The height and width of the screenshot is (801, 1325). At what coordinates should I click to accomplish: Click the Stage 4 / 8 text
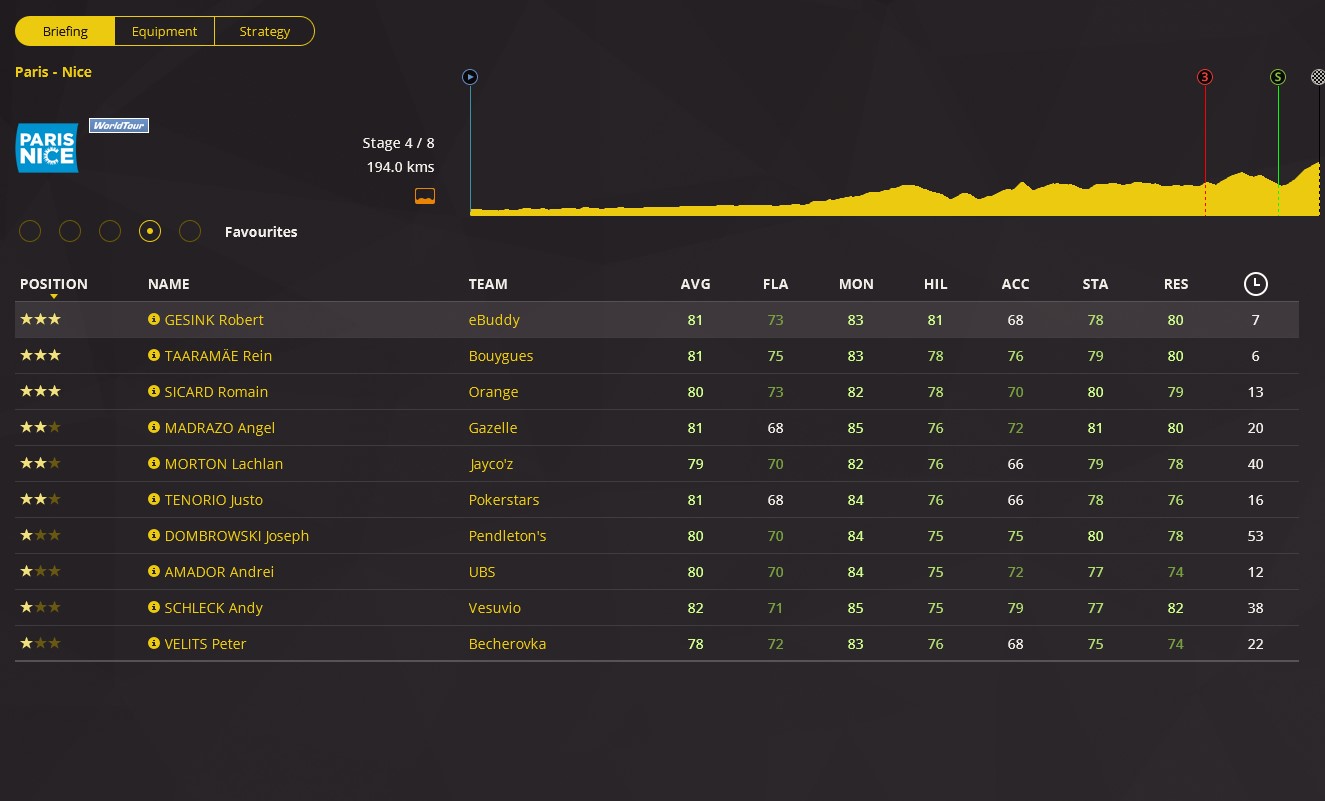pos(398,143)
